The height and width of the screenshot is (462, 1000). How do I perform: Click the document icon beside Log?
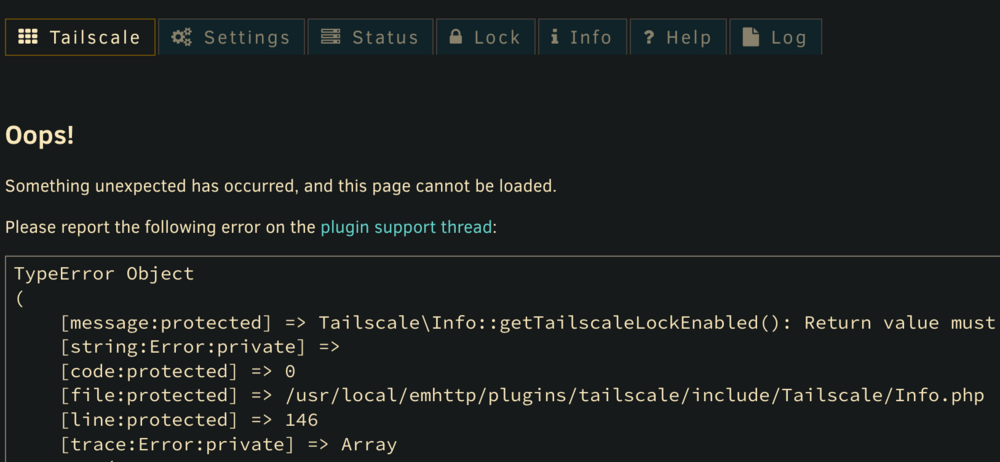point(751,37)
